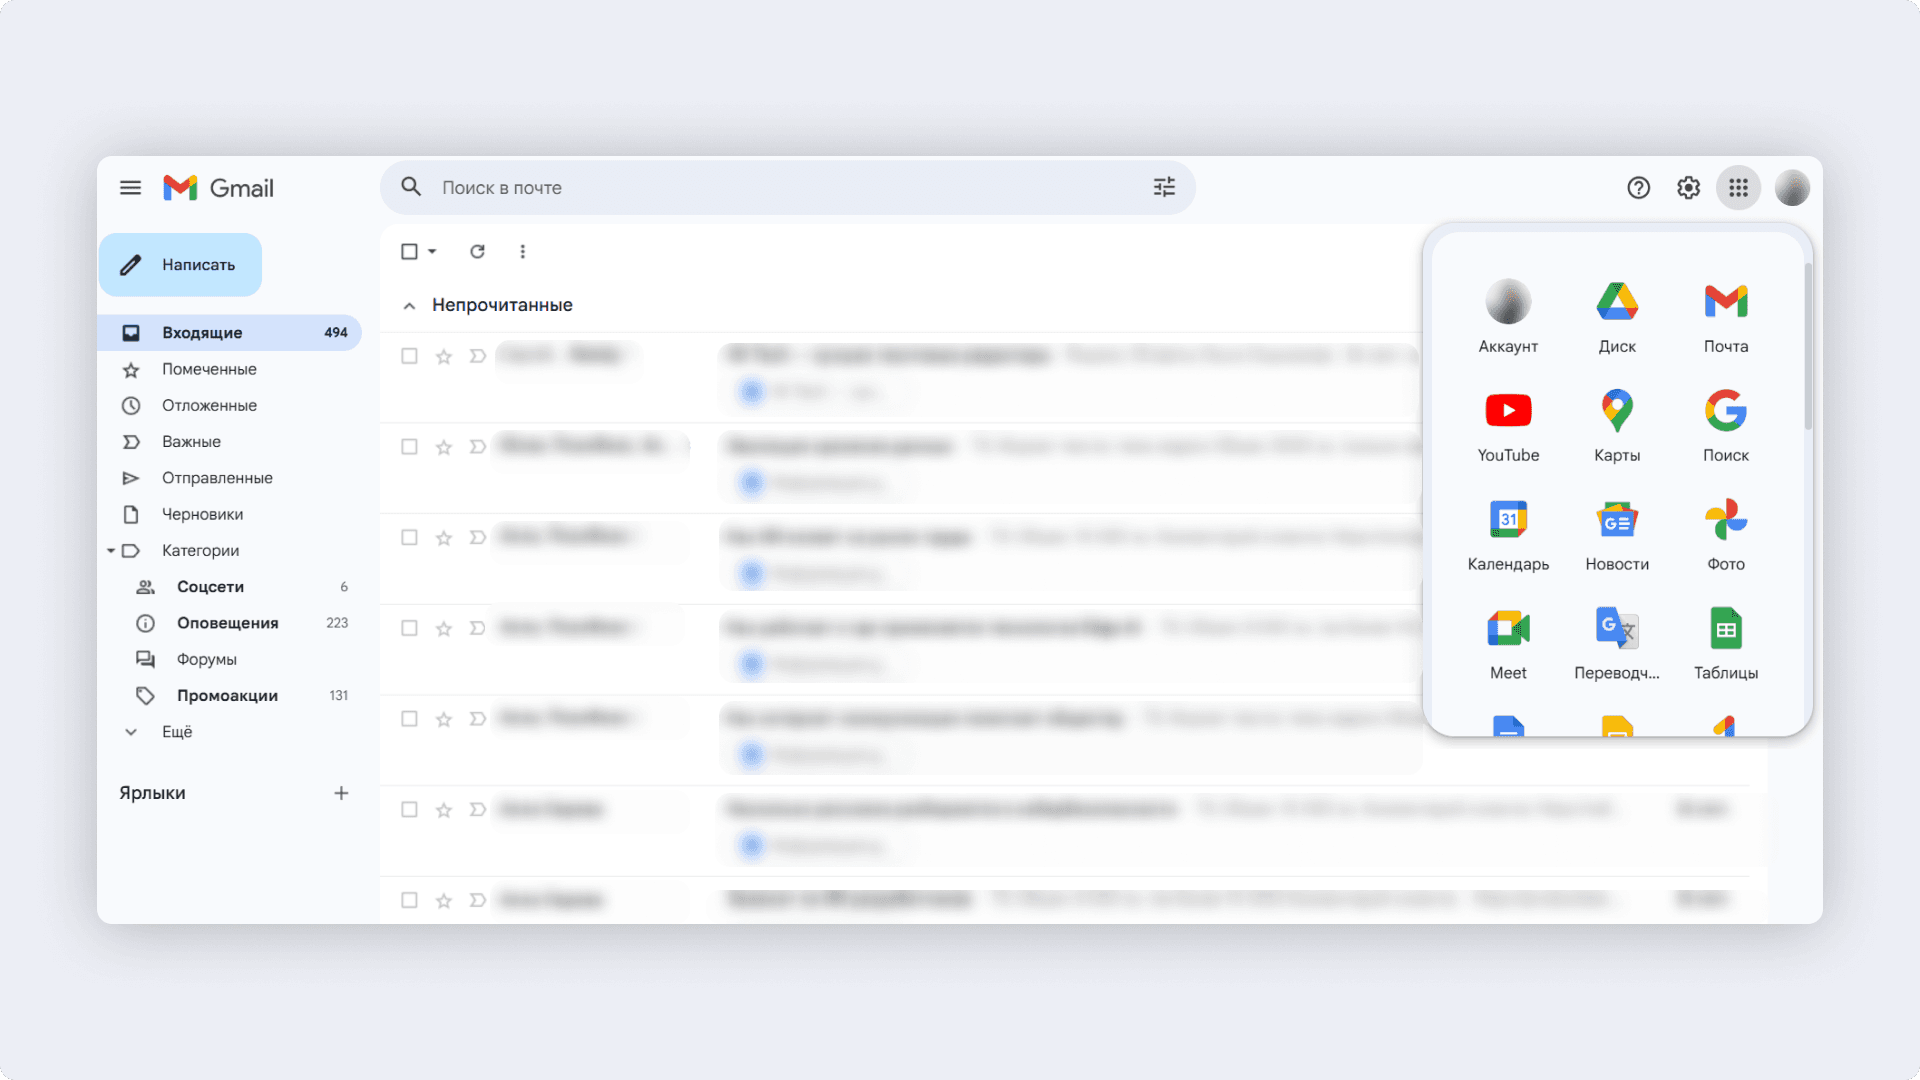The height and width of the screenshot is (1080, 1920).
Task: Collapse the Непрочитанные section
Action: (x=409, y=305)
